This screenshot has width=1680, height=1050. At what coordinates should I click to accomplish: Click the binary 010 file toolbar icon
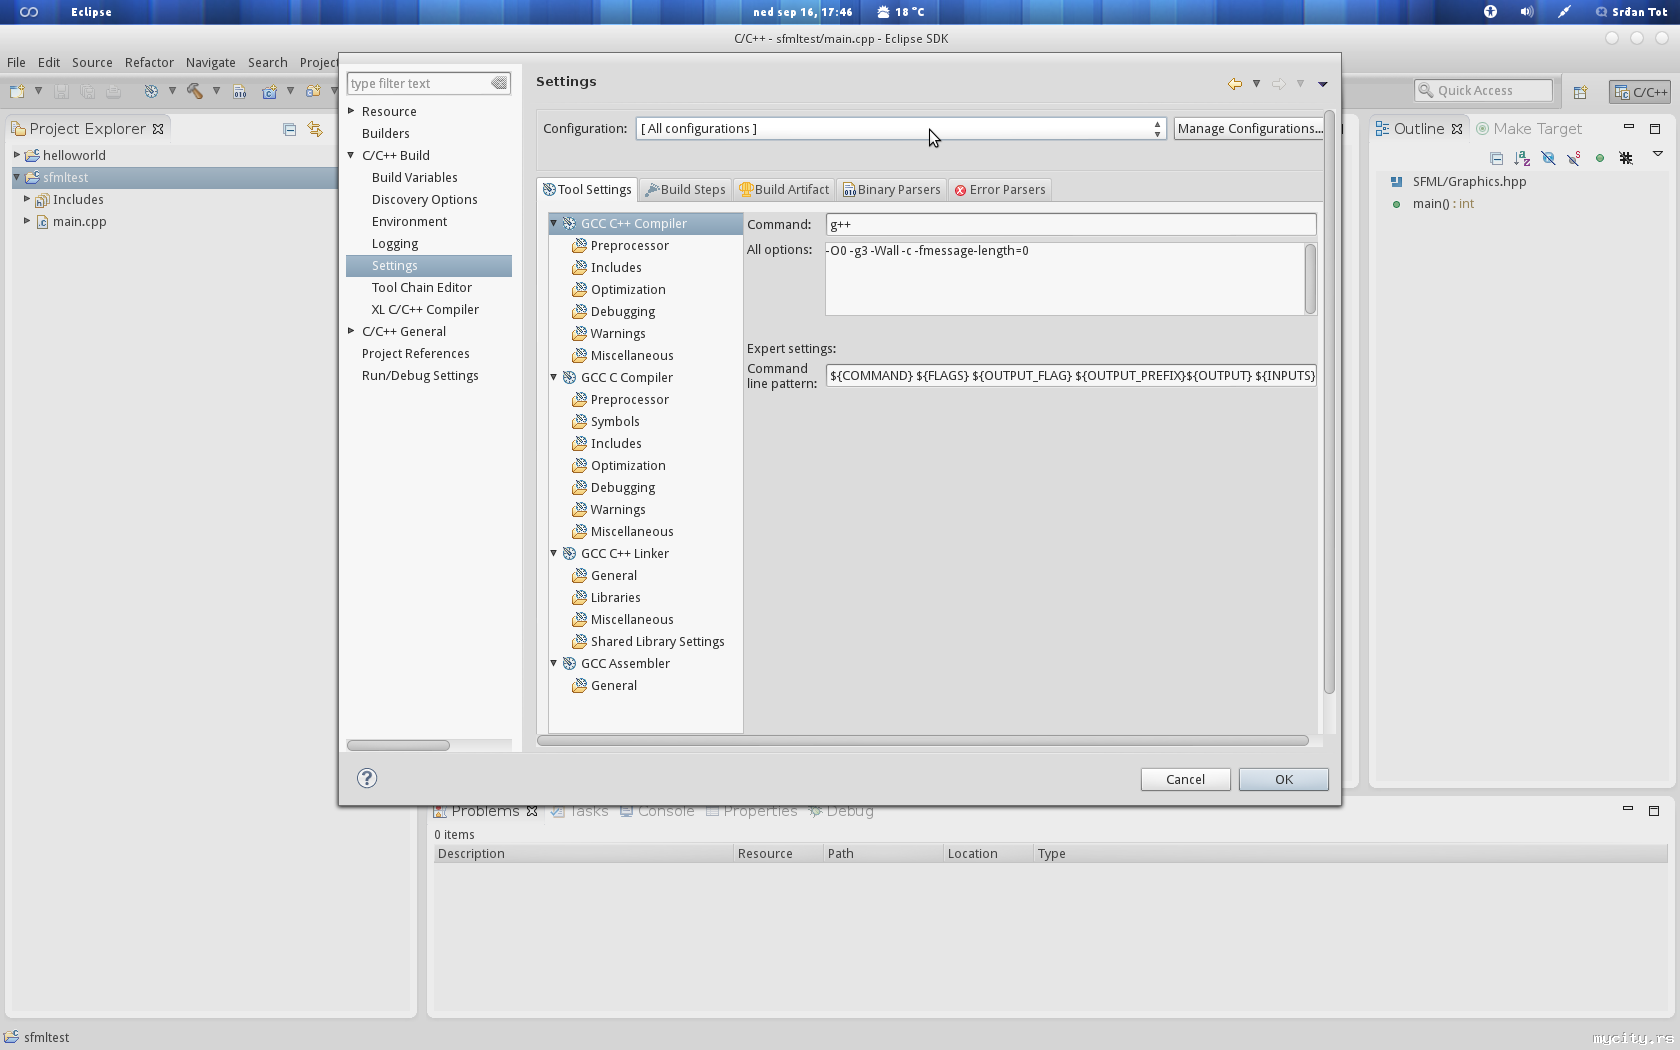click(240, 91)
